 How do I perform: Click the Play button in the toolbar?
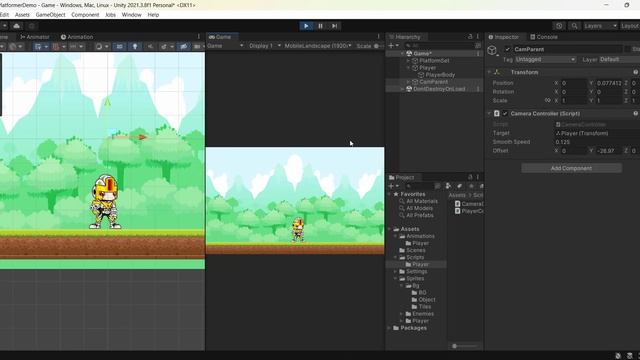[x=306, y=26]
